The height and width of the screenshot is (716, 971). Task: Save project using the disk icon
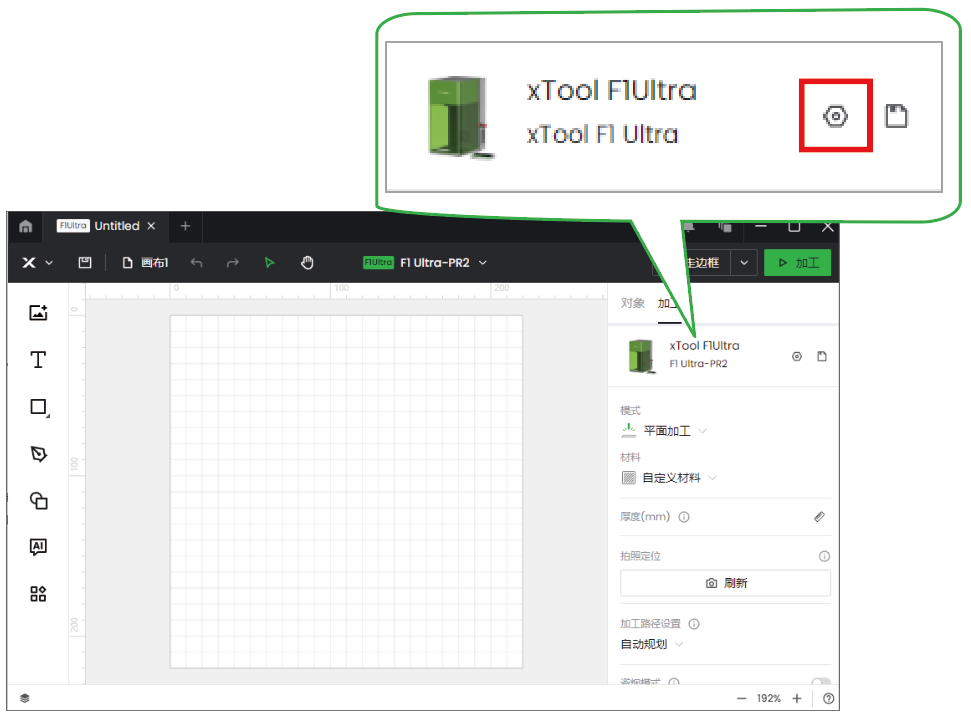pyautogui.click(x=85, y=263)
